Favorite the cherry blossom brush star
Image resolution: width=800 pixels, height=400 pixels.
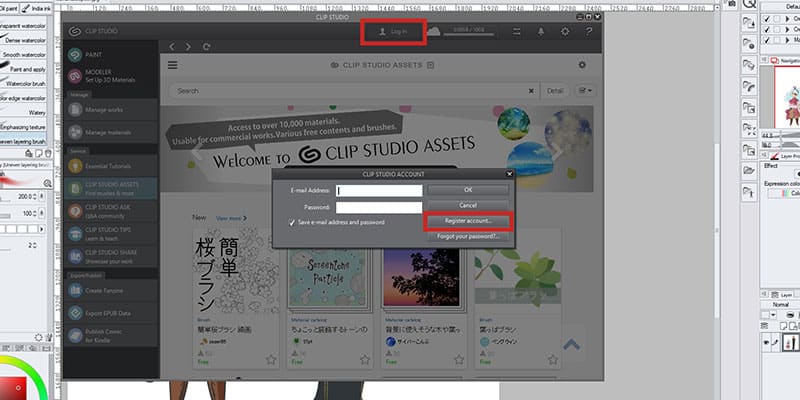[271, 360]
